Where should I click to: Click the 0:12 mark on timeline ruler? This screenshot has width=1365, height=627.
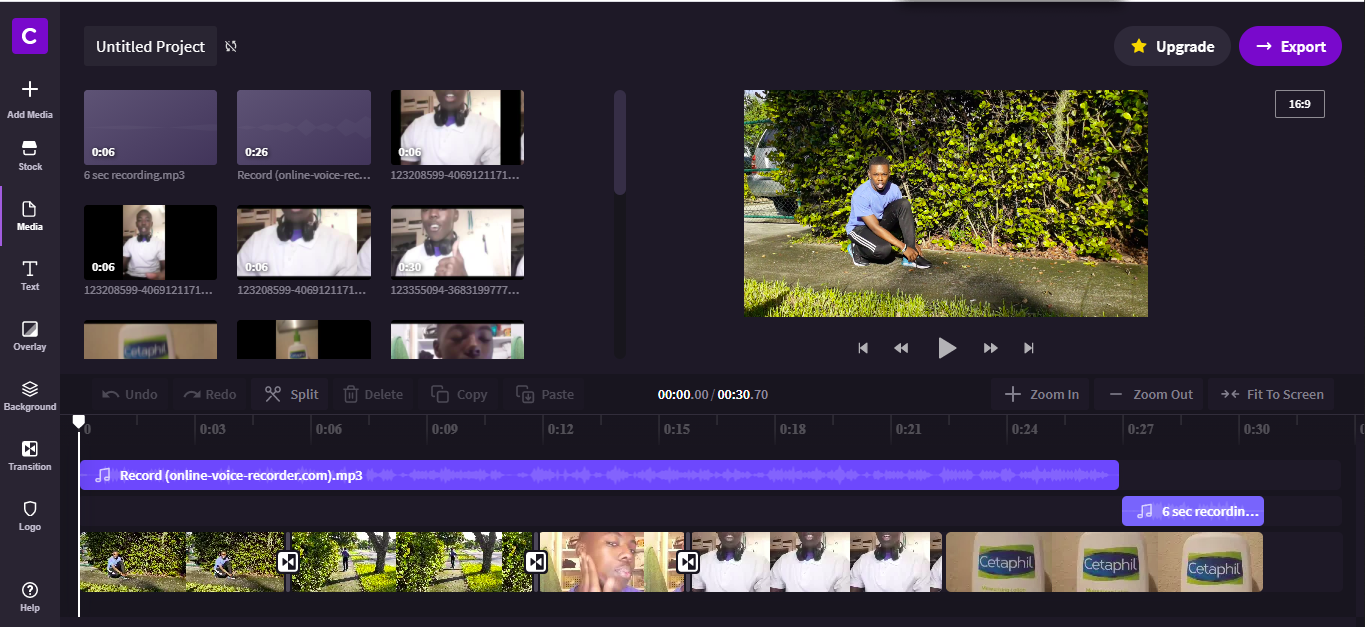560,429
